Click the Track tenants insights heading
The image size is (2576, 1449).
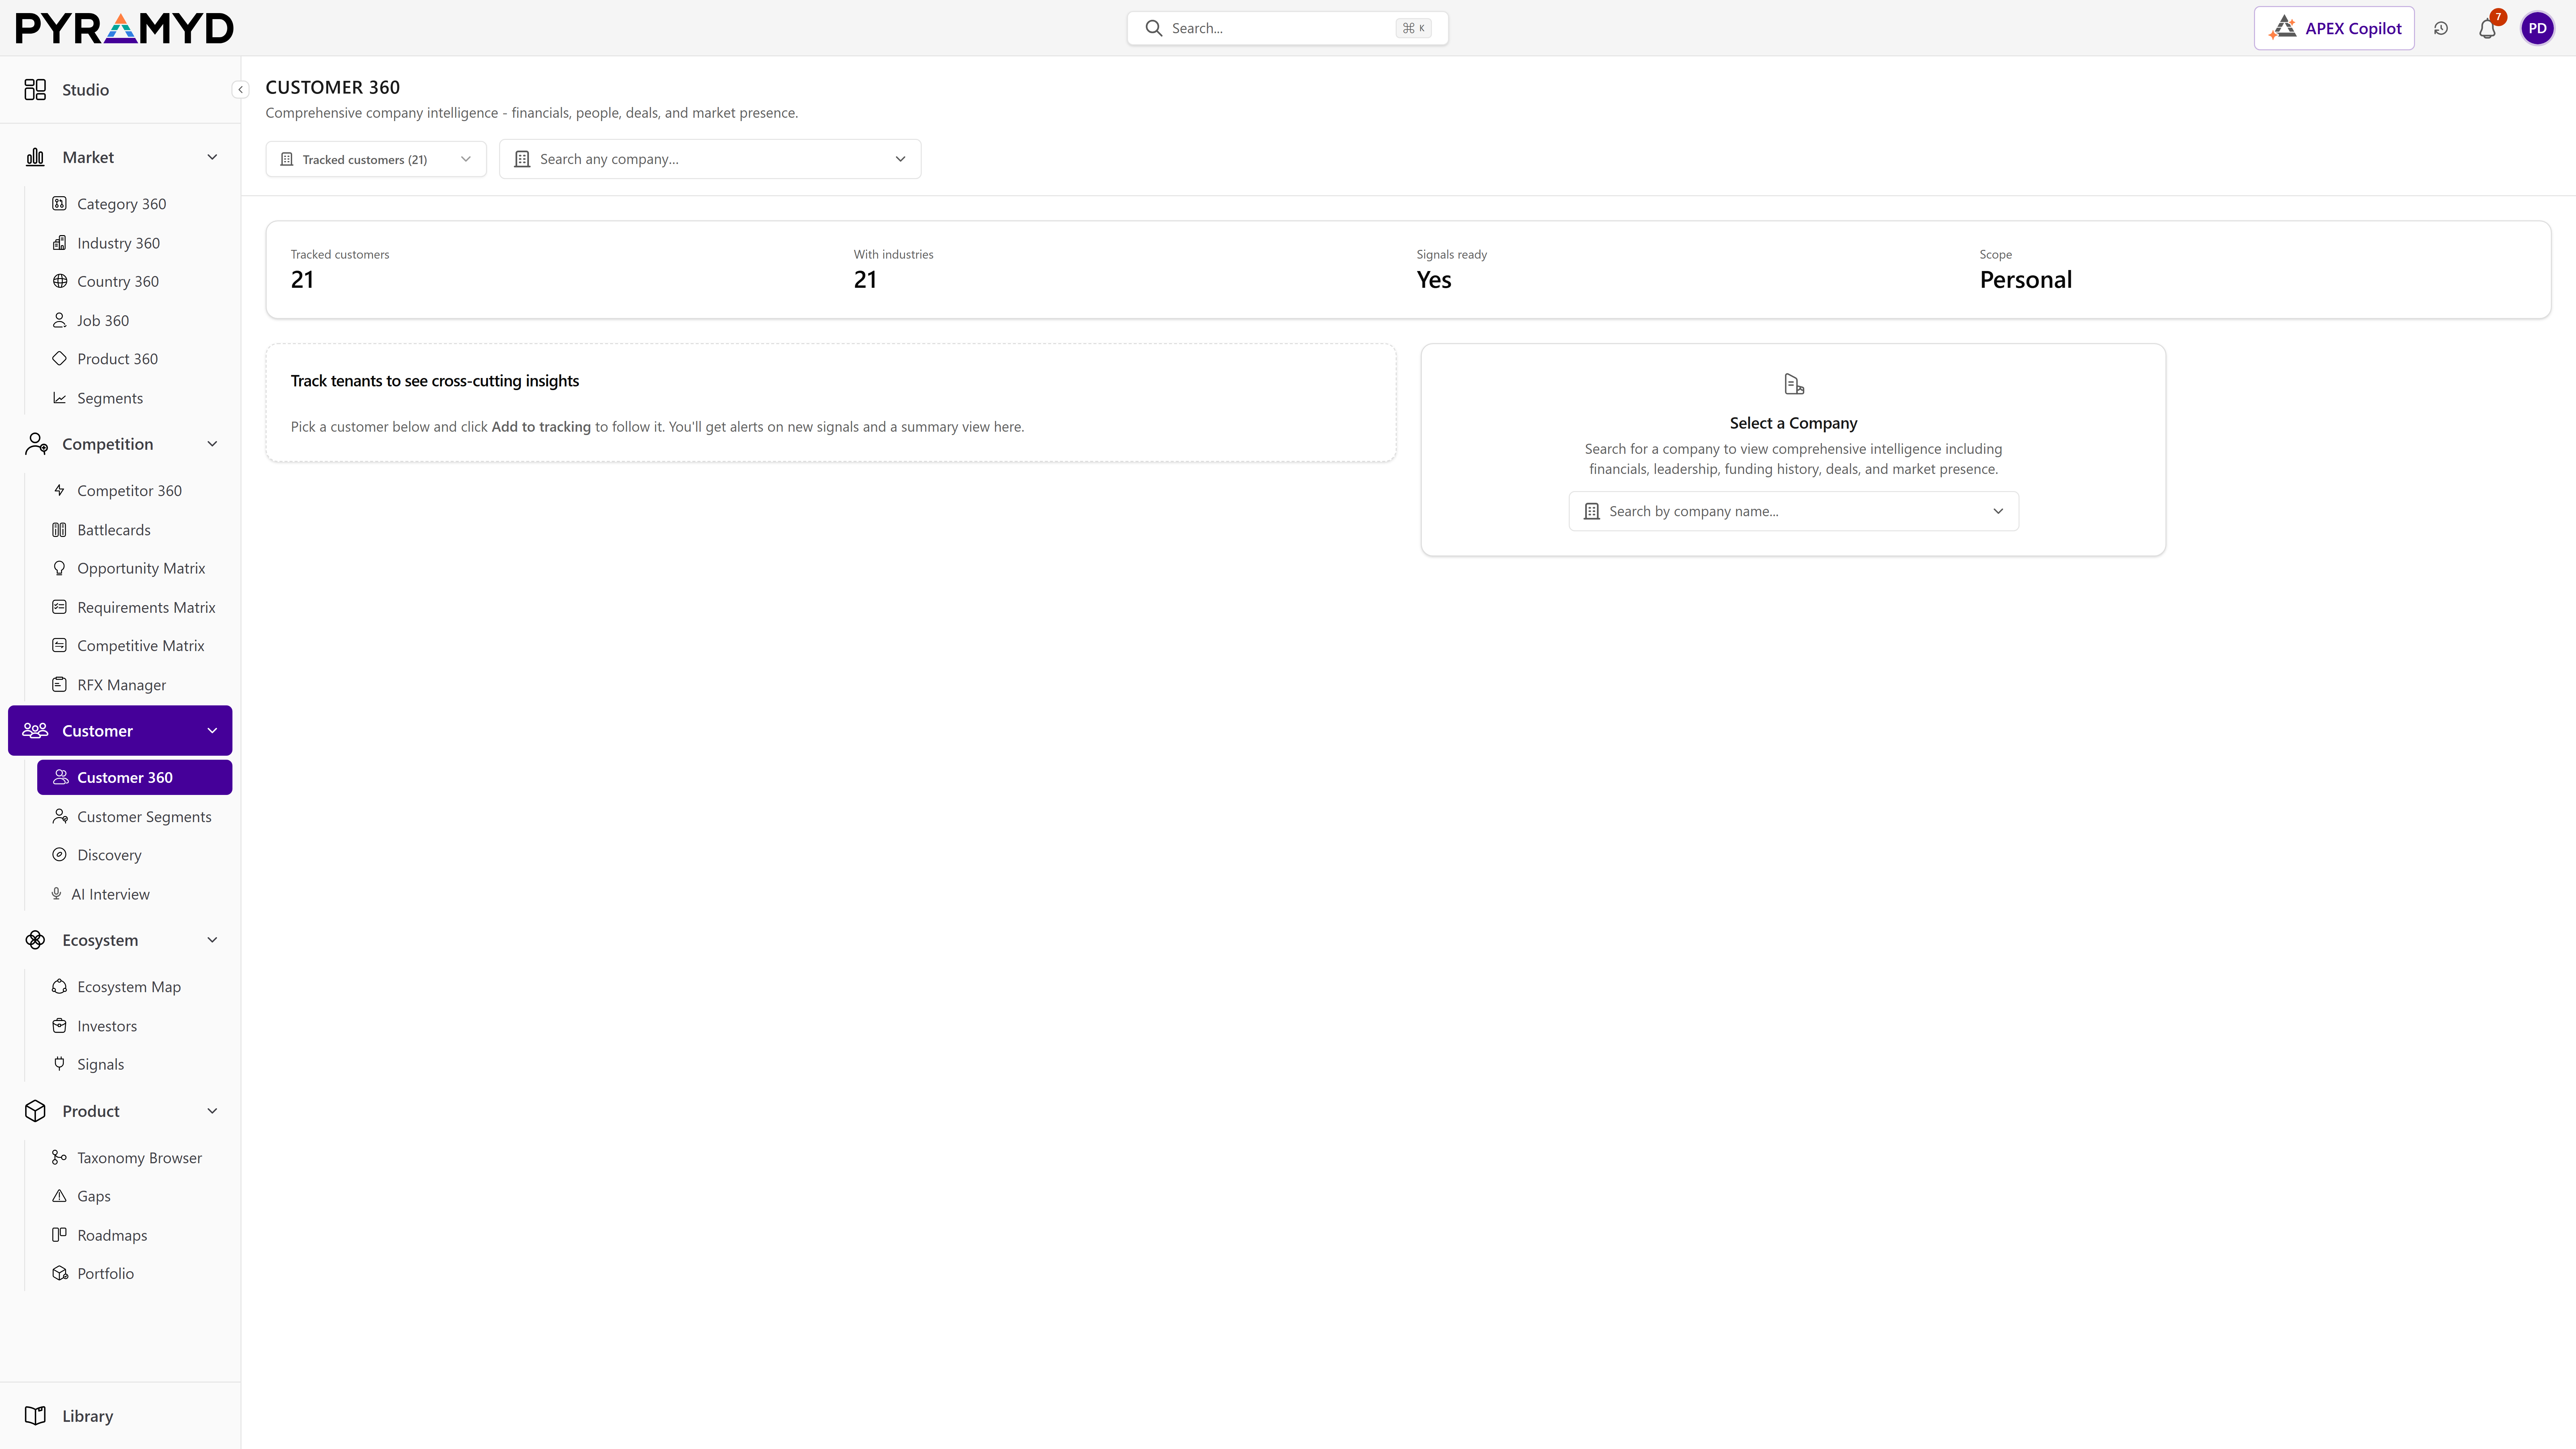click(435, 381)
